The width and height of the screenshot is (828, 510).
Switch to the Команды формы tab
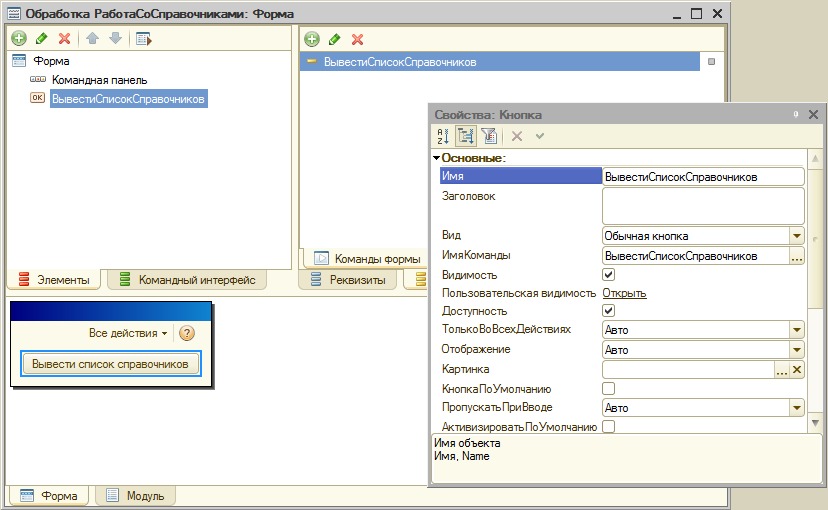coord(368,259)
